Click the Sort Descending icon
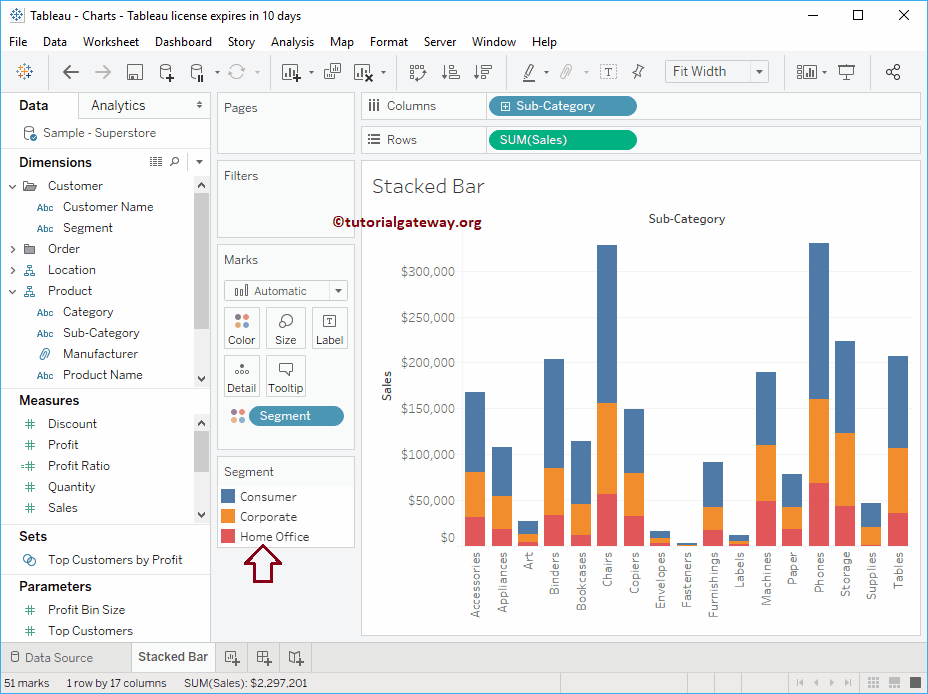The image size is (928, 694). pos(482,72)
